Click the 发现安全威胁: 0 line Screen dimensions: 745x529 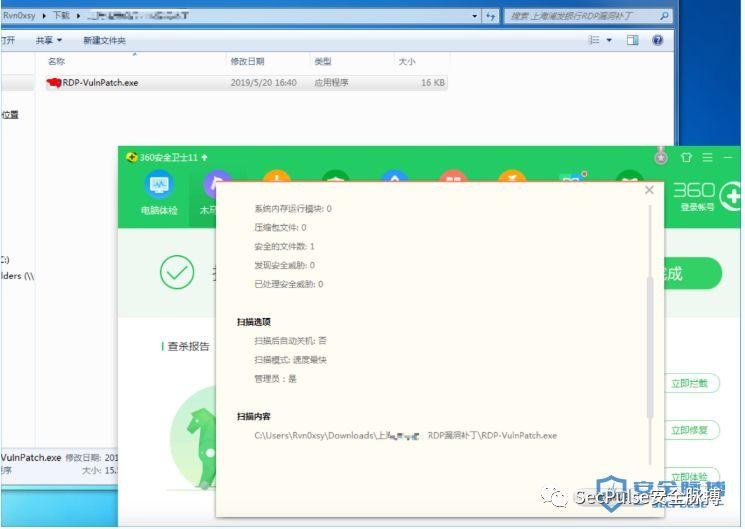[x=284, y=265]
